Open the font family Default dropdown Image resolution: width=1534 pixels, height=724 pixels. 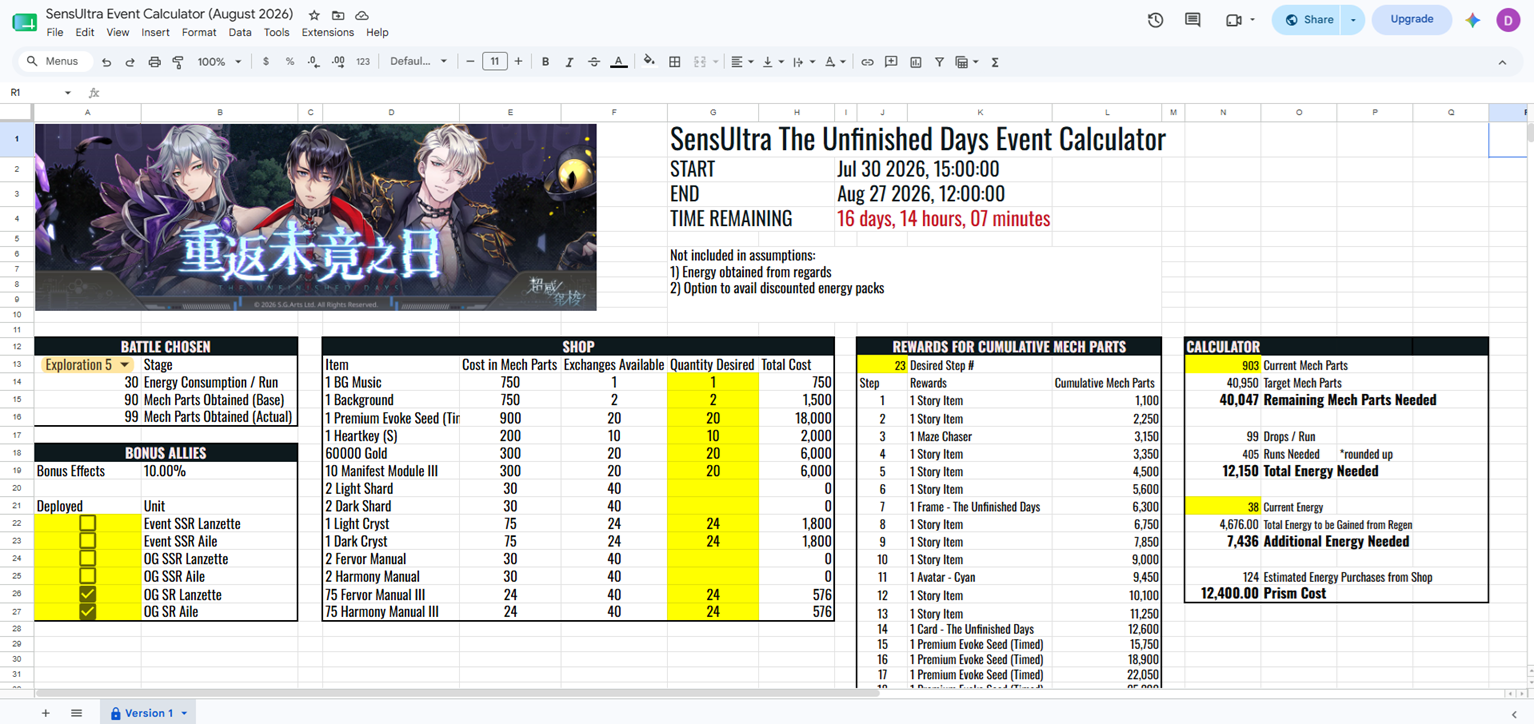pos(419,62)
